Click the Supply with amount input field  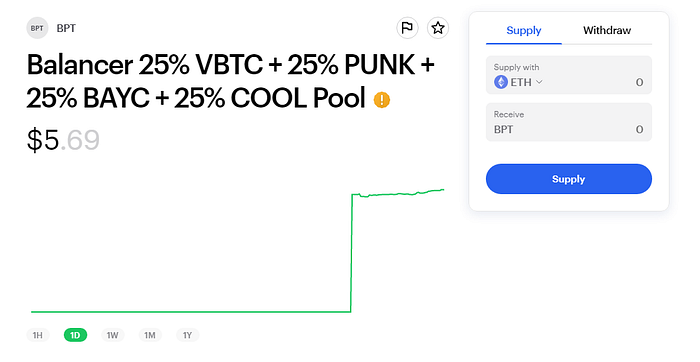coord(569,75)
